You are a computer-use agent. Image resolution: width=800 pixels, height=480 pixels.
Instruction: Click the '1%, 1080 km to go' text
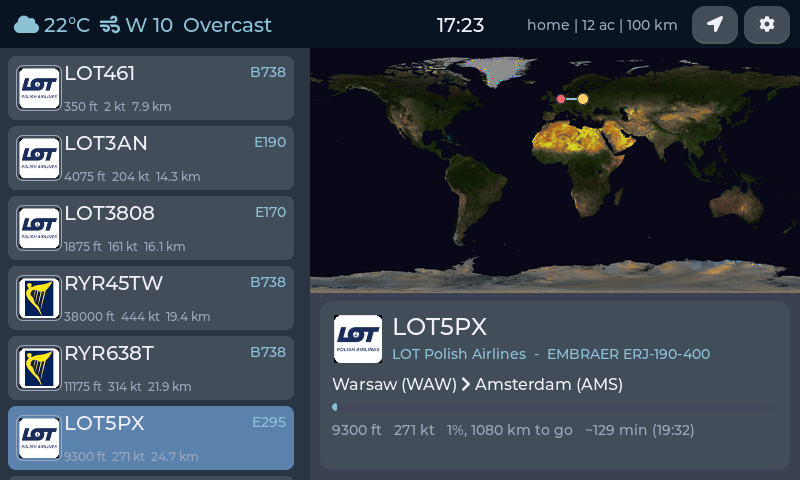(x=510, y=430)
